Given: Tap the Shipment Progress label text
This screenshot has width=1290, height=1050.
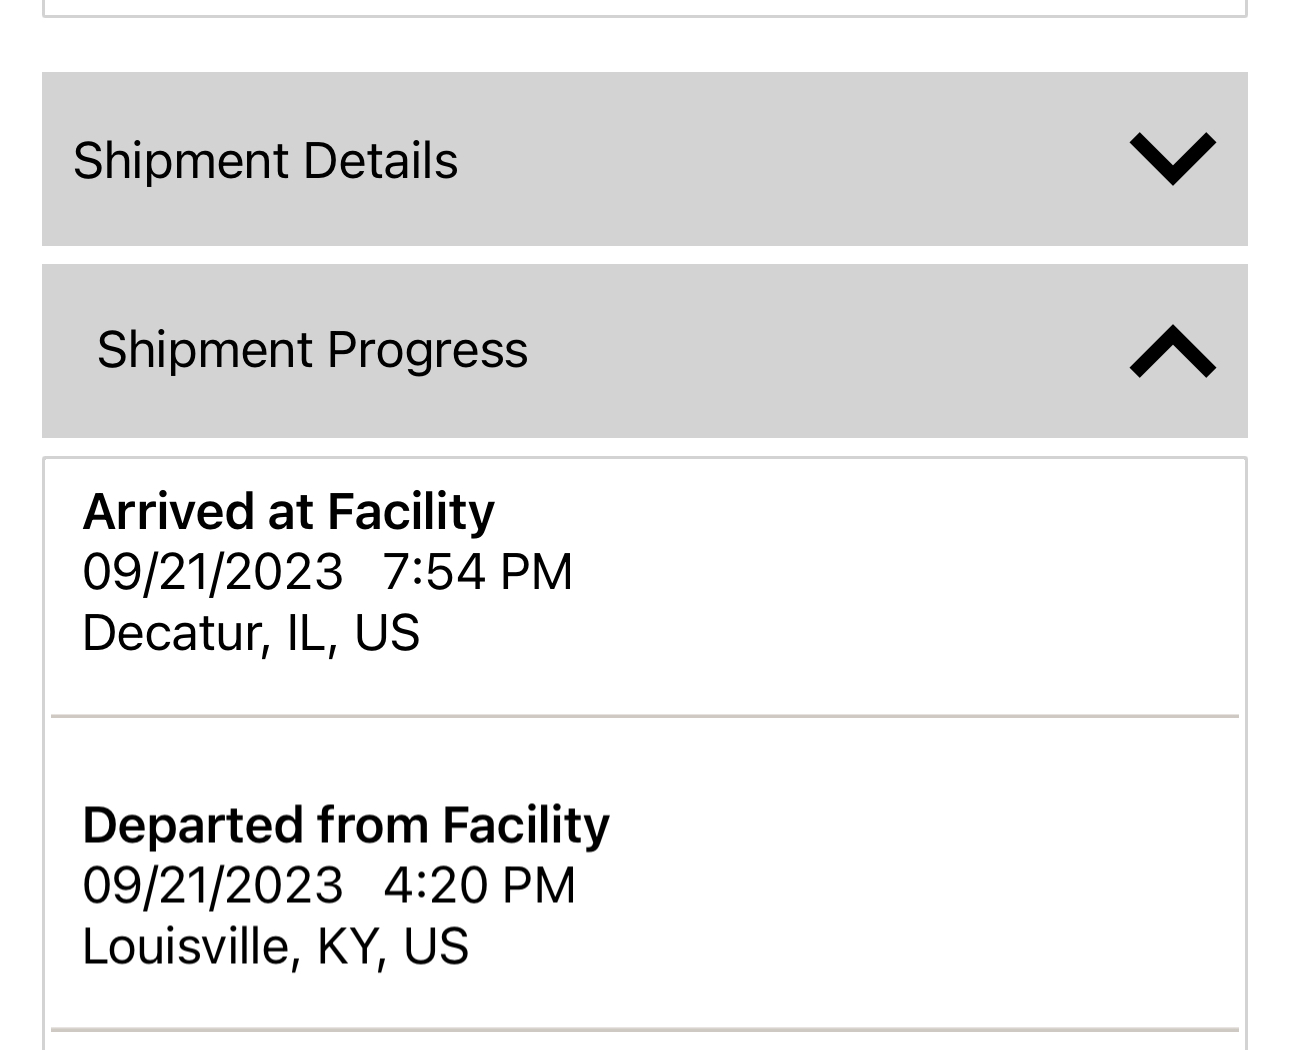Looking at the screenshot, I should (312, 350).
